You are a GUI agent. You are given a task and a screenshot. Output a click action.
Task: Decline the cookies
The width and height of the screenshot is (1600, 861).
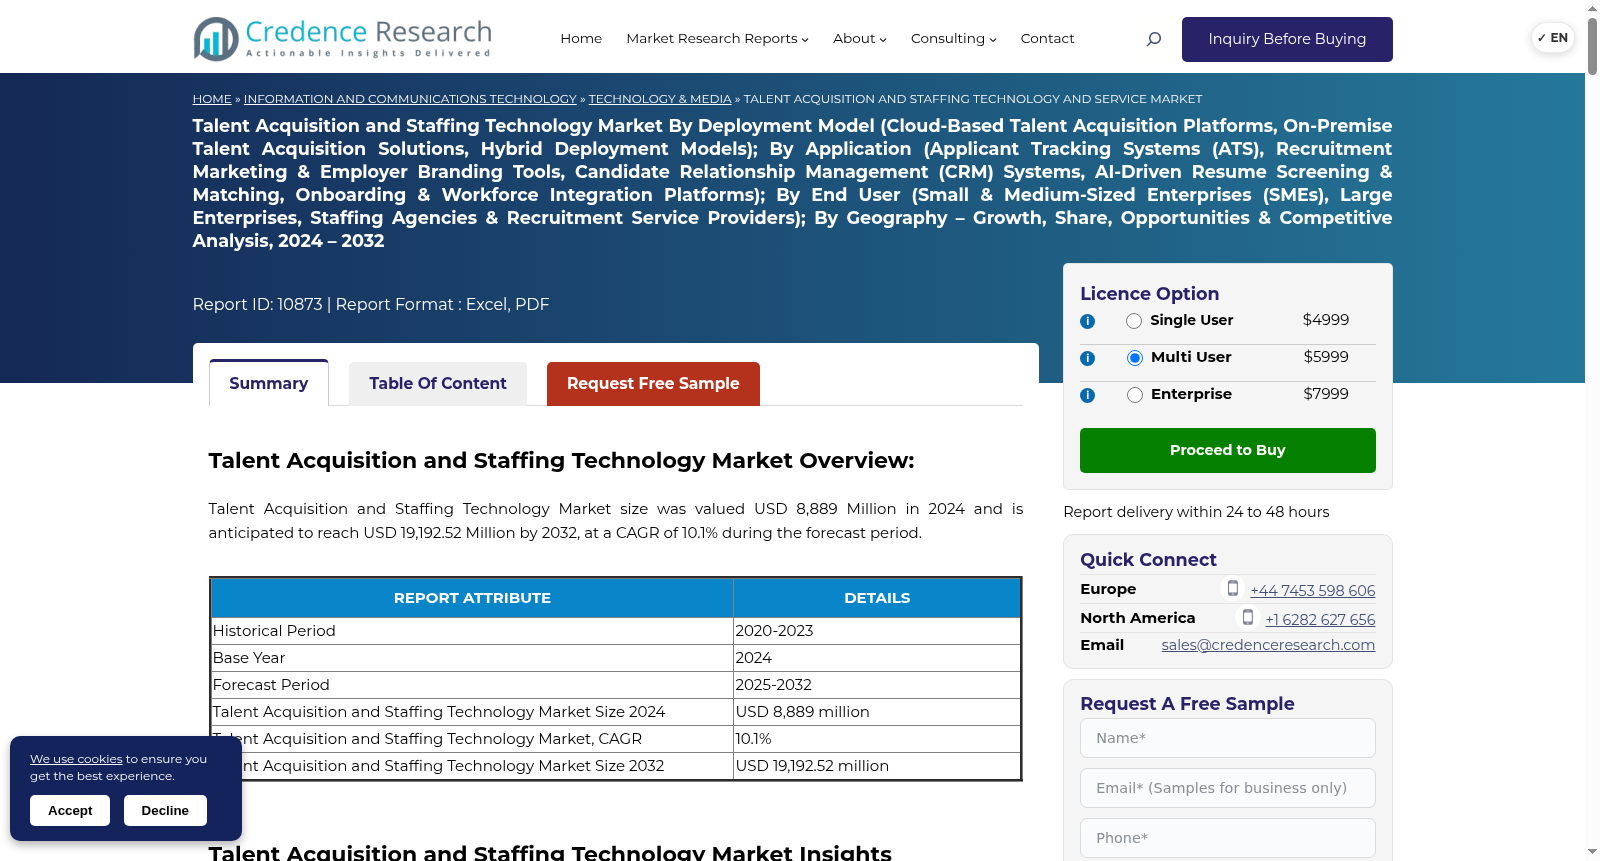(165, 811)
